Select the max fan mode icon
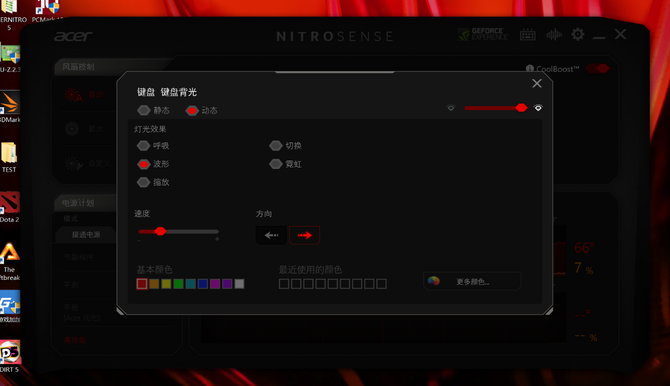Image resolution: width=670 pixels, height=386 pixels. coord(72,128)
